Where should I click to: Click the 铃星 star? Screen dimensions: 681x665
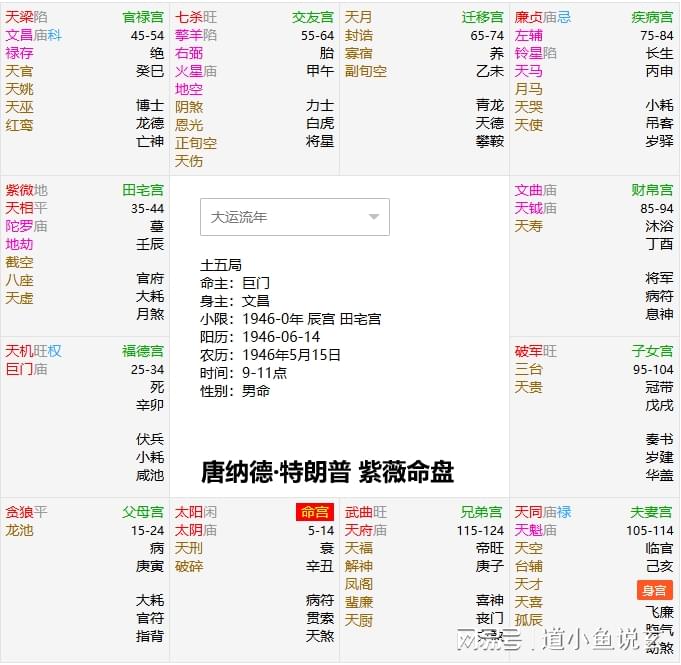(529, 53)
